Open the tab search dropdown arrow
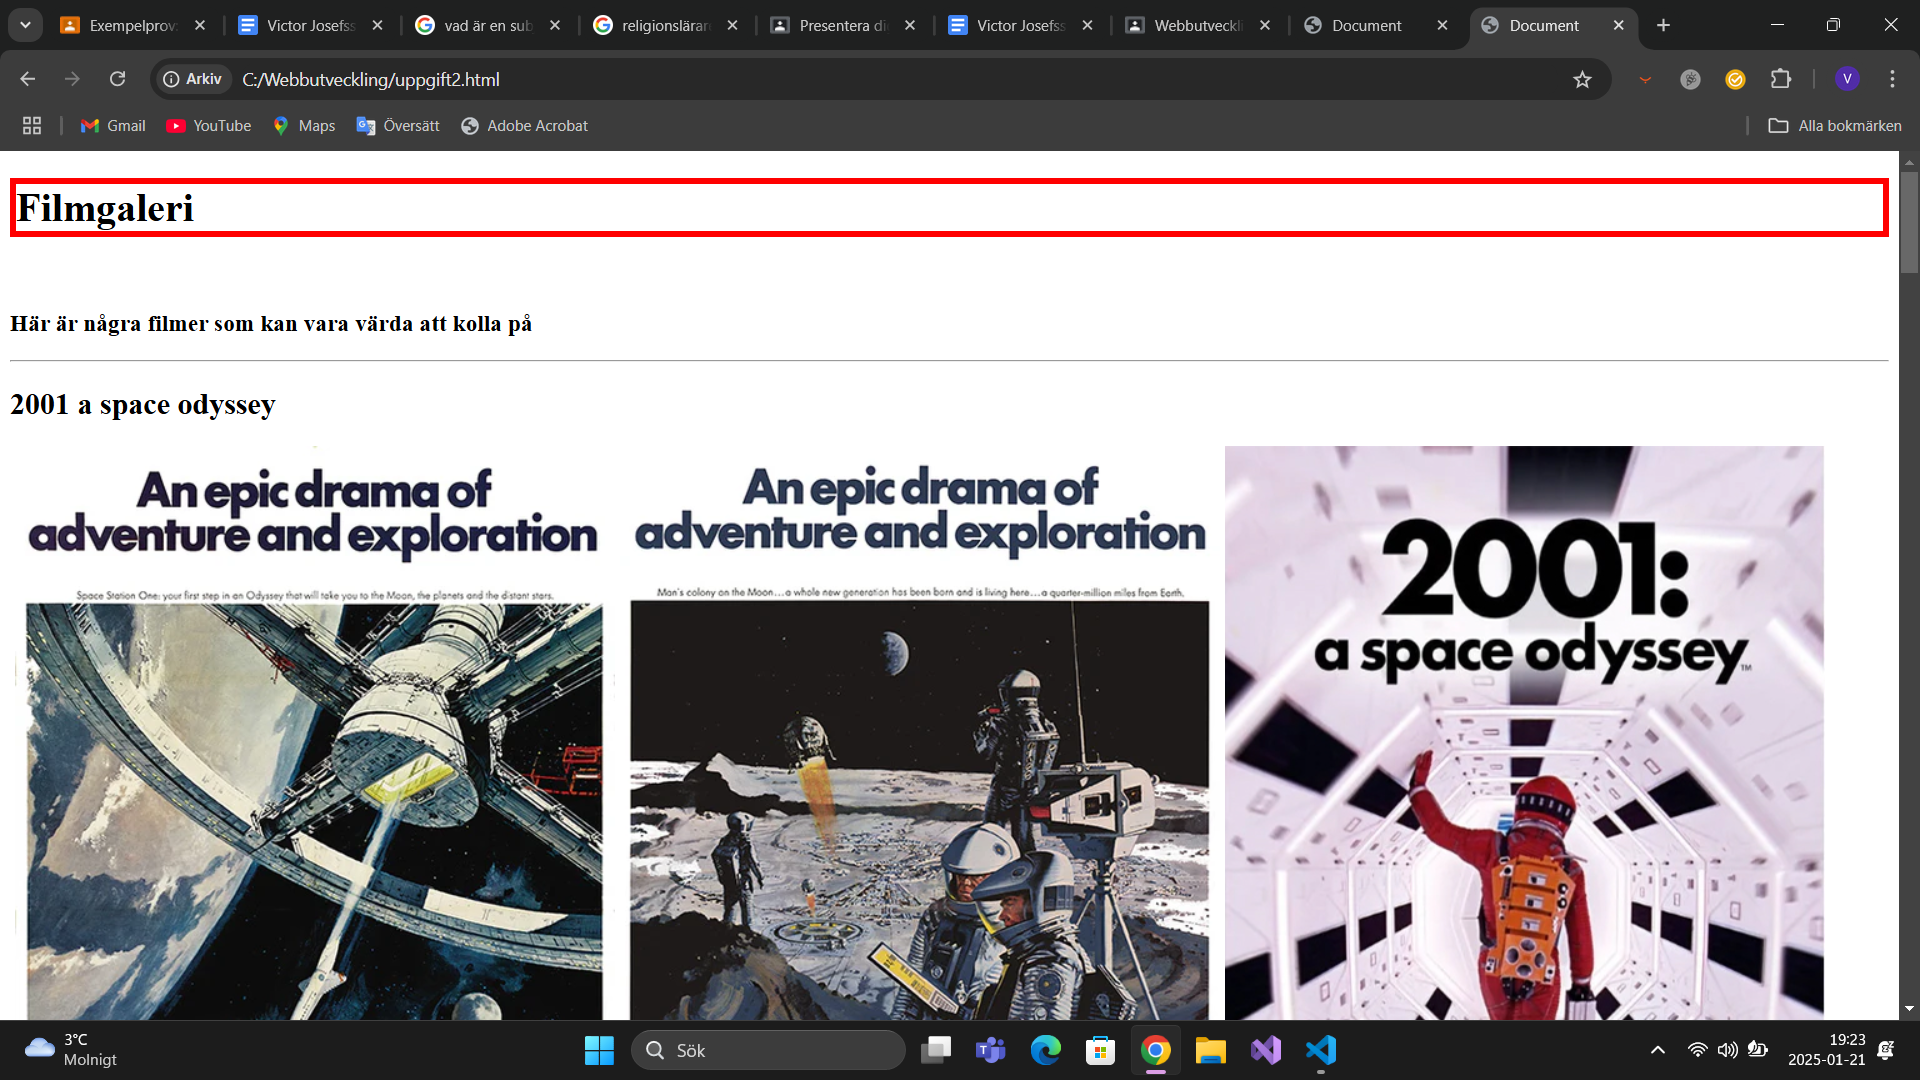1920x1080 pixels. point(25,25)
